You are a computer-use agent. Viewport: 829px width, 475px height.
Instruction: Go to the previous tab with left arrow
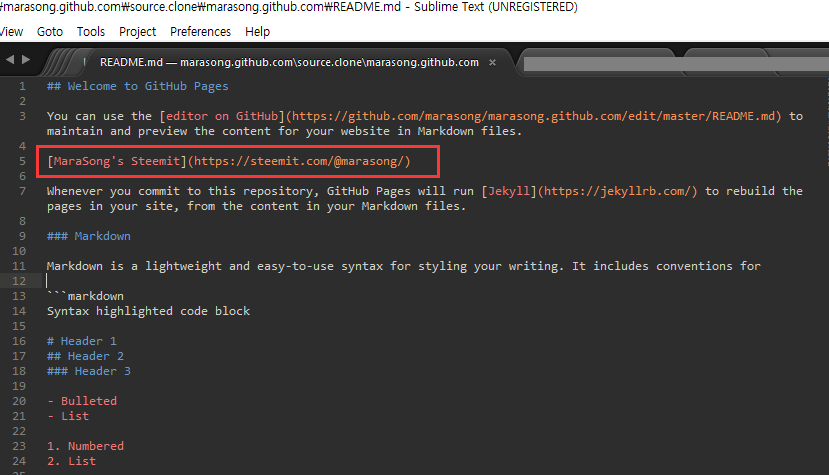(10, 60)
